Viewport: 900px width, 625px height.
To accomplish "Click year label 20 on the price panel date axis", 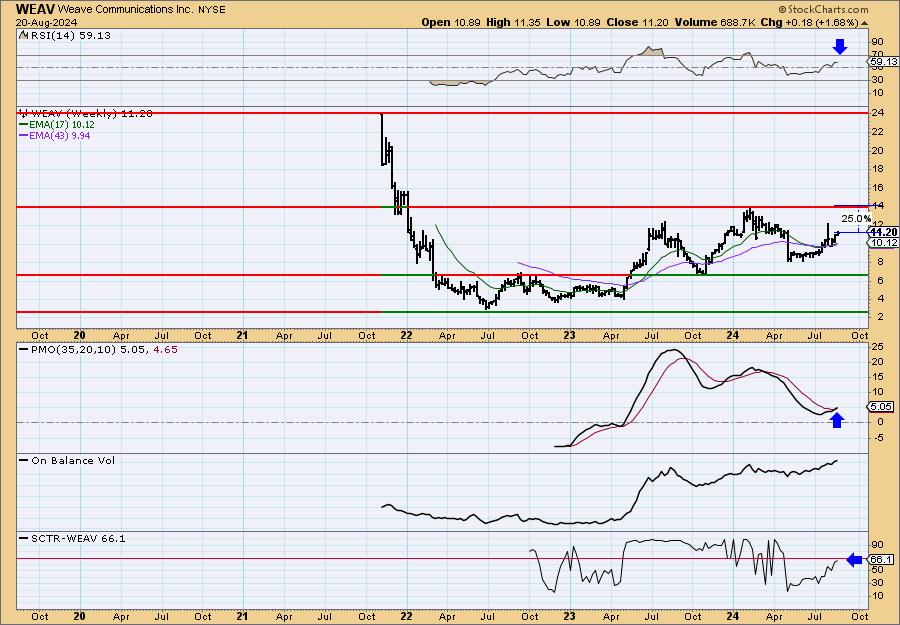I will pos(79,335).
